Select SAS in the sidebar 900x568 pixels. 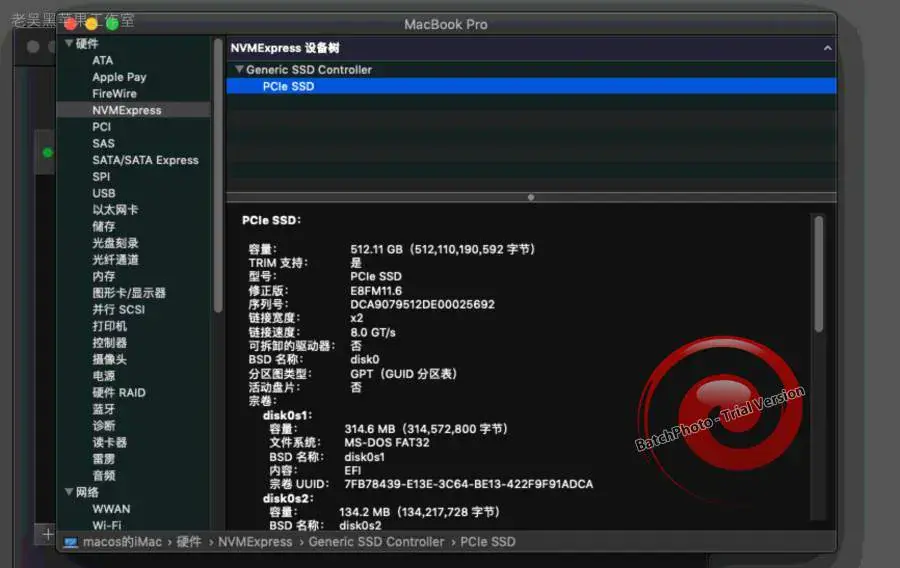[x=103, y=143]
